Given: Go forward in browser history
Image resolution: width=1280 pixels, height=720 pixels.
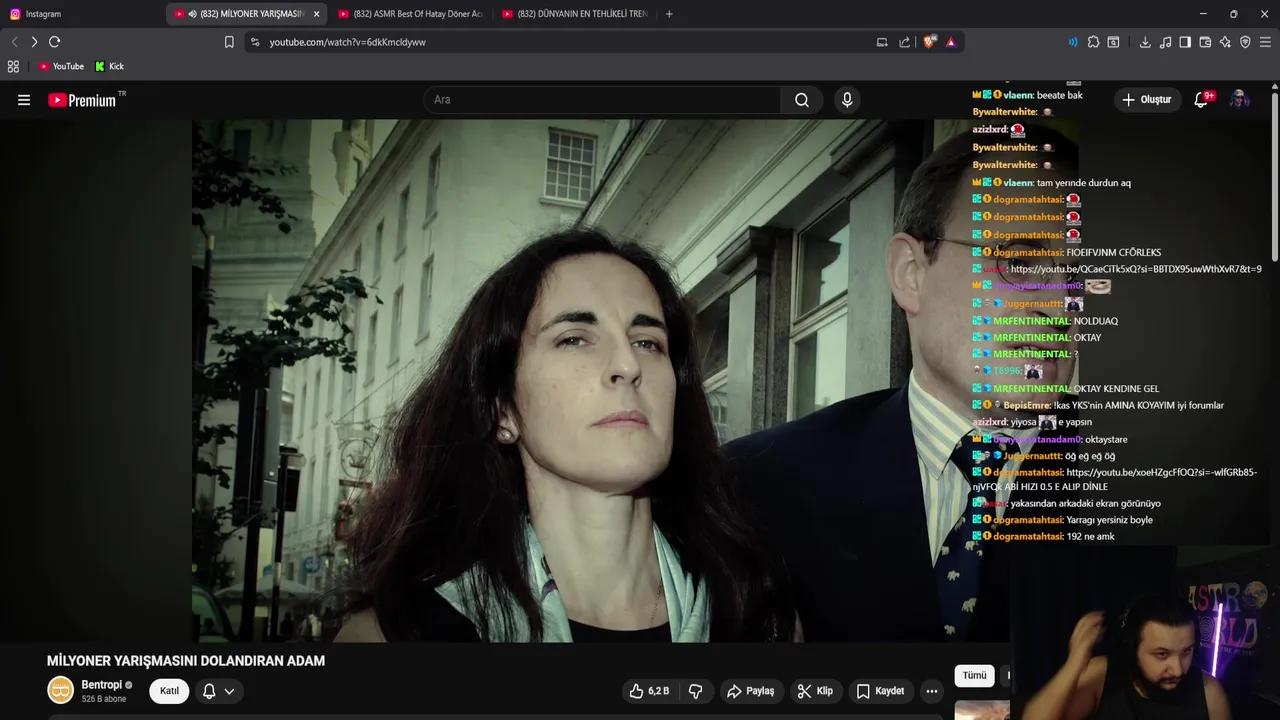Looking at the screenshot, I should click(34, 42).
